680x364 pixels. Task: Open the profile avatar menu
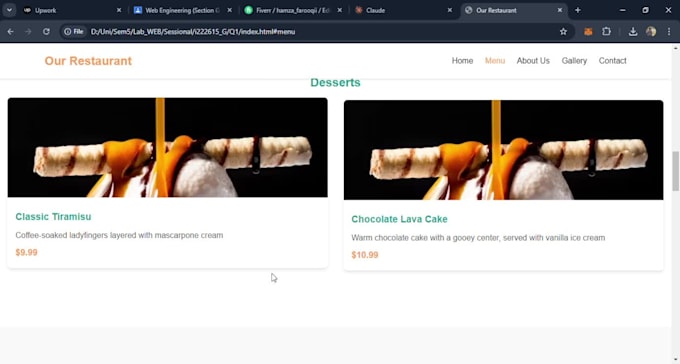pos(651,32)
